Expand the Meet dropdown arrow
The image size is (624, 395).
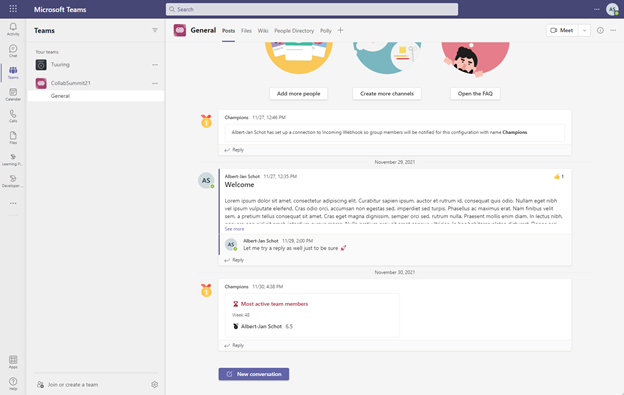tap(584, 30)
